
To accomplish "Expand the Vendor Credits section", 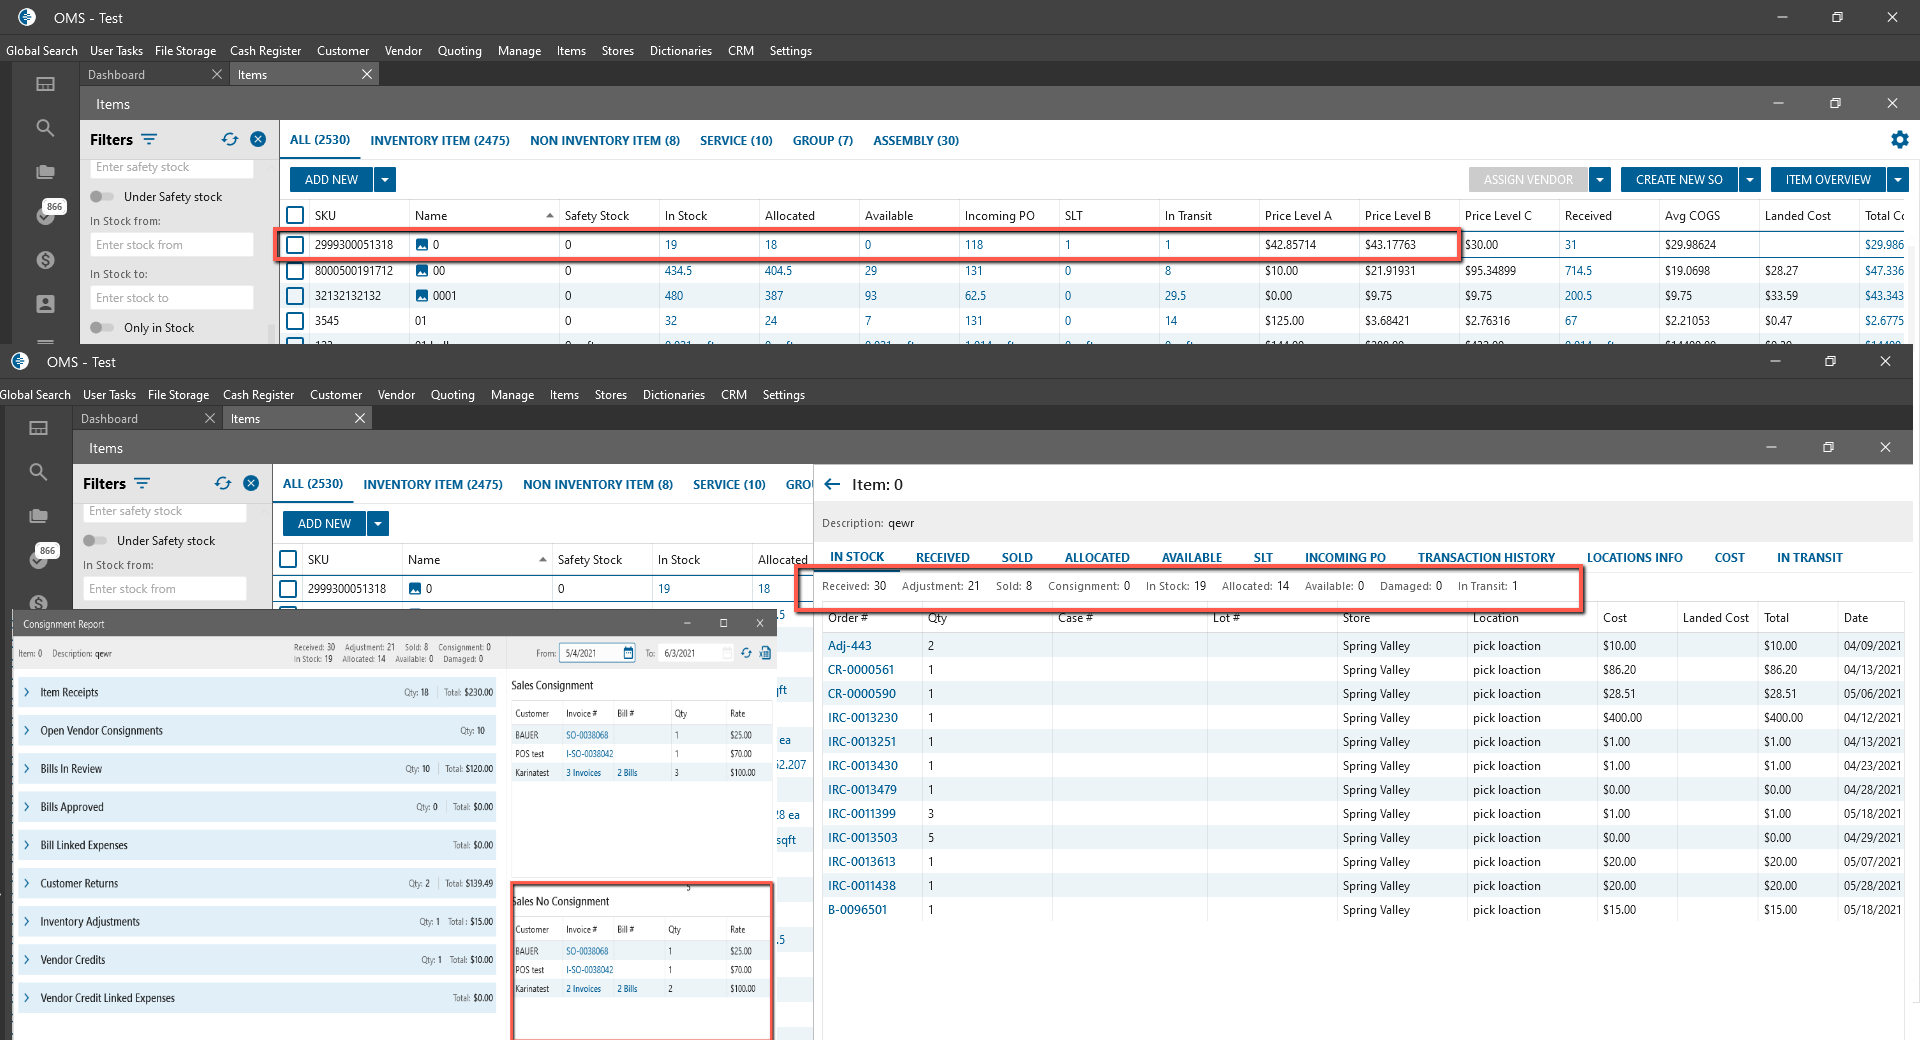I will 27,959.
